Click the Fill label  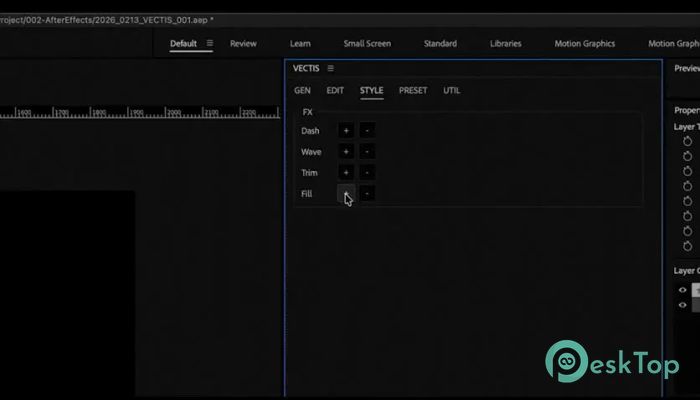tap(306, 194)
